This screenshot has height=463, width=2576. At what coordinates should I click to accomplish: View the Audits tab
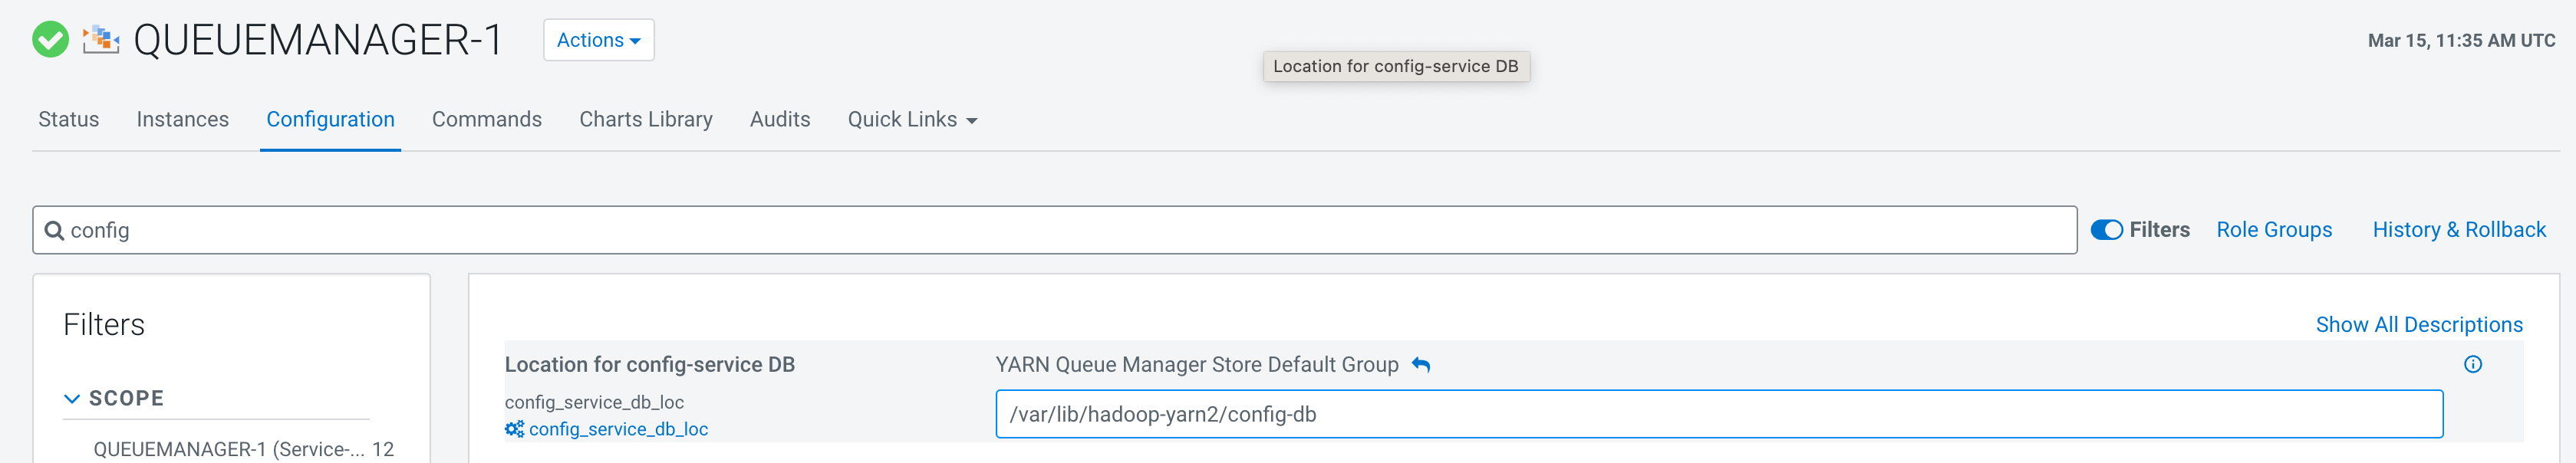pos(779,120)
